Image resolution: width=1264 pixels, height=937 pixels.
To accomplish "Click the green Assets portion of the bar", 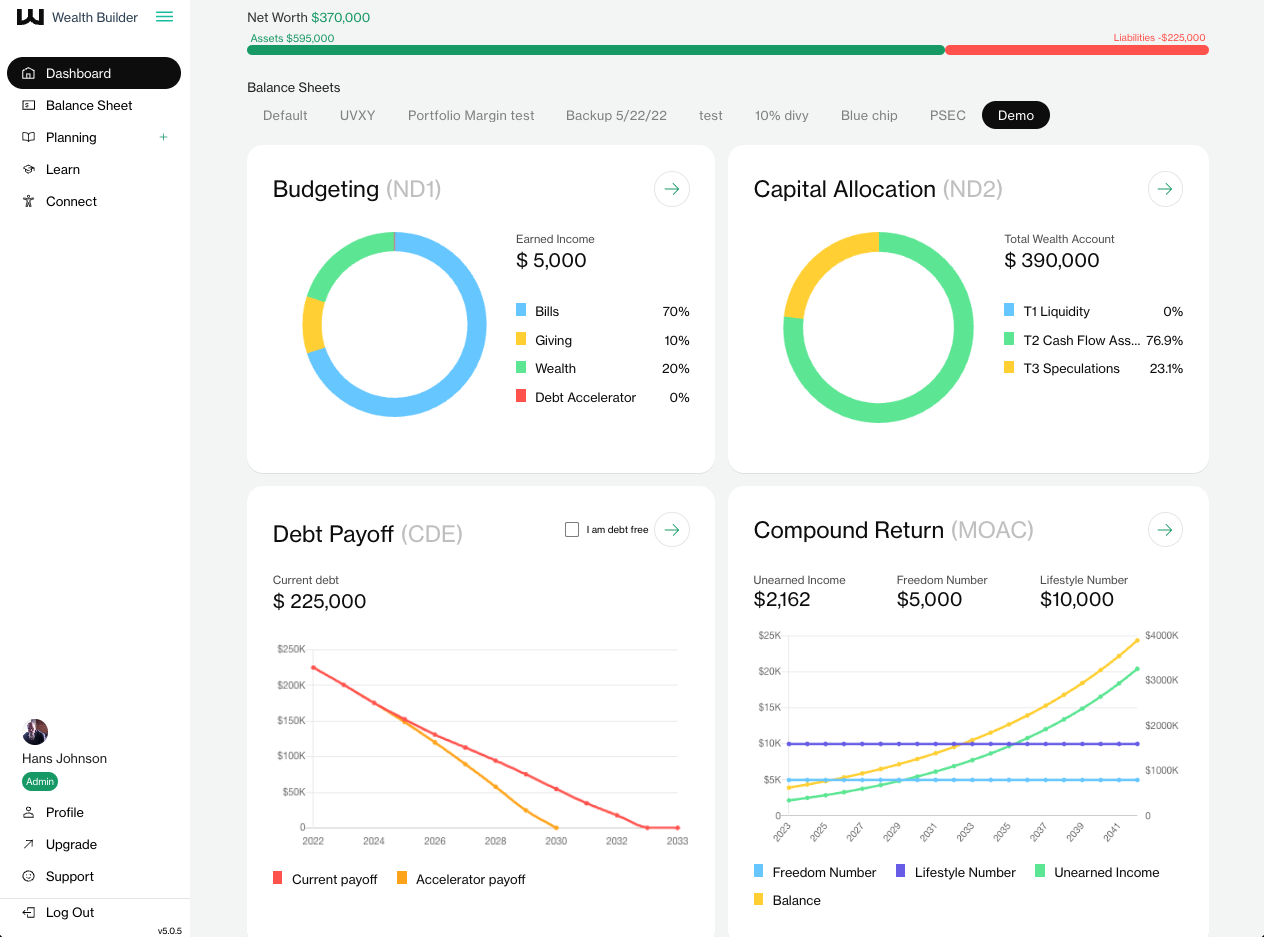I will [595, 49].
